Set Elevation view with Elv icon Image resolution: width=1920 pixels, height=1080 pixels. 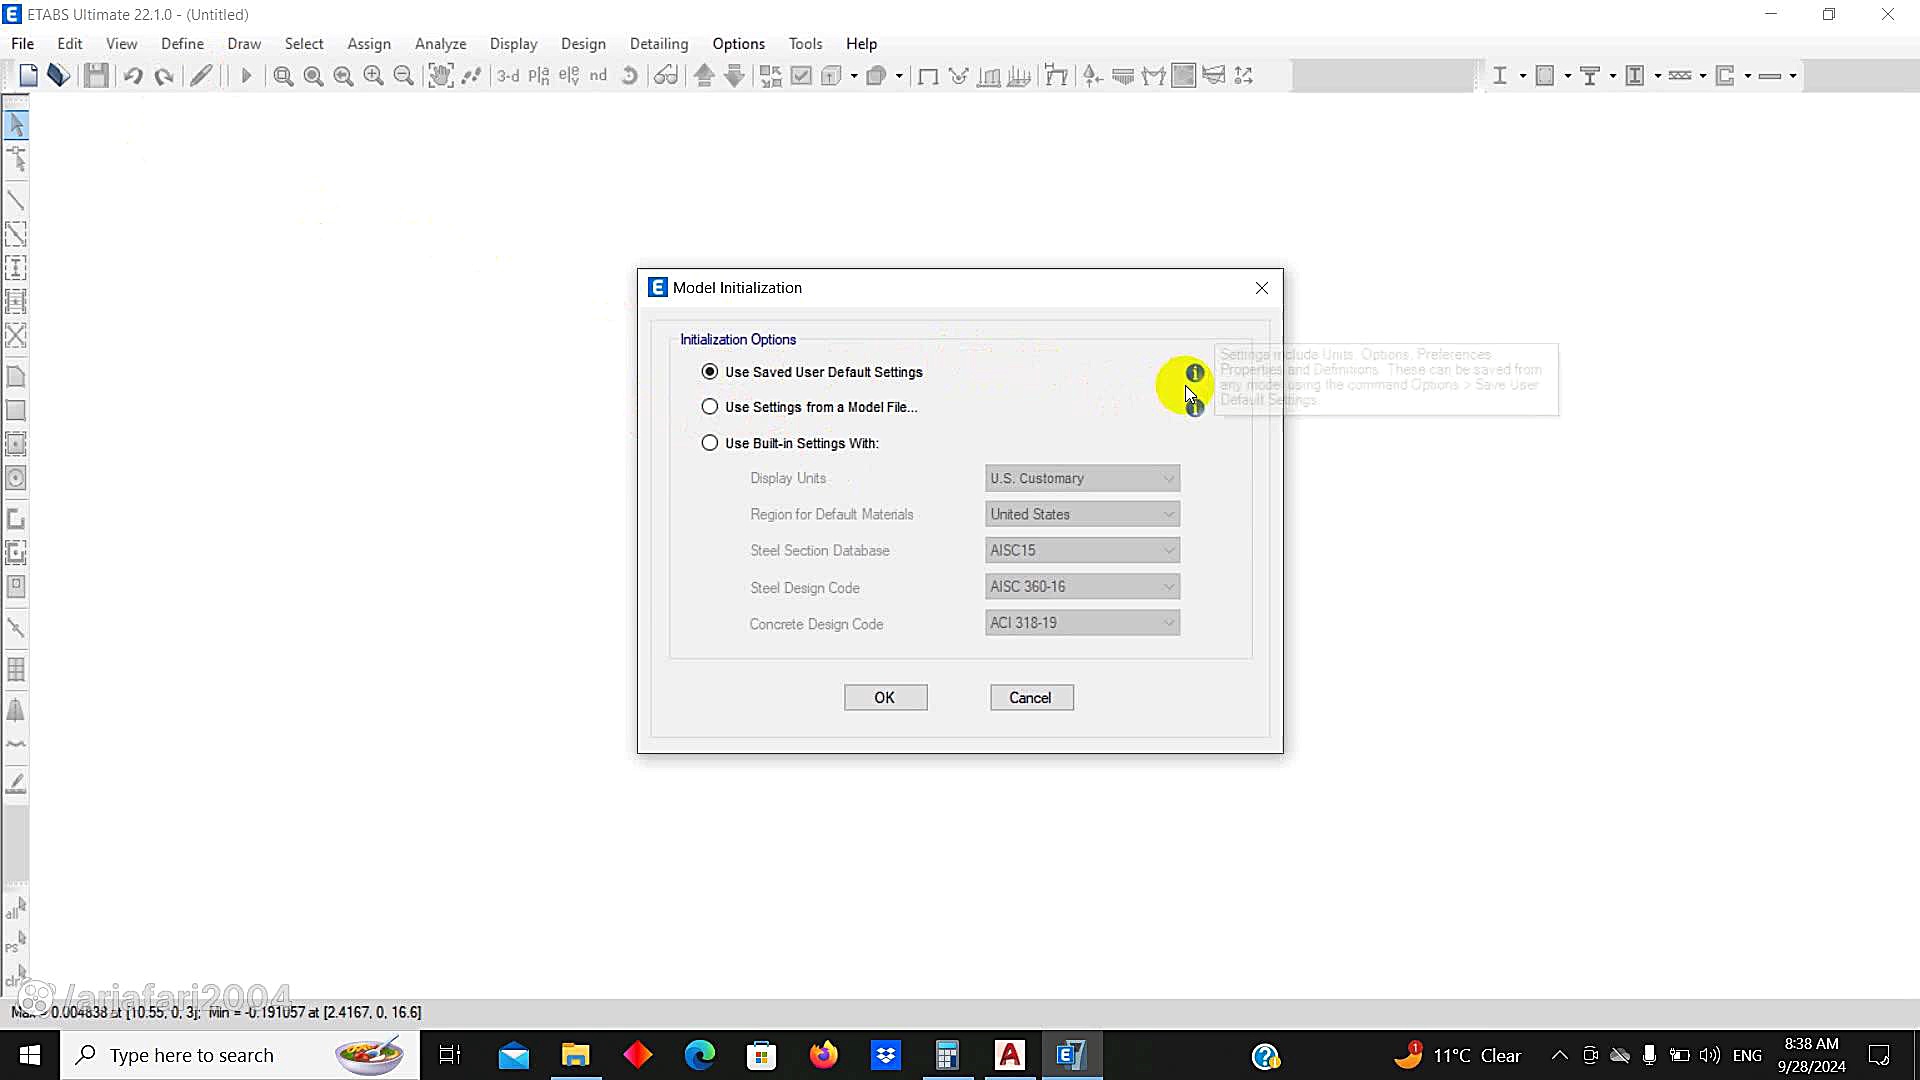pyautogui.click(x=568, y=76)
